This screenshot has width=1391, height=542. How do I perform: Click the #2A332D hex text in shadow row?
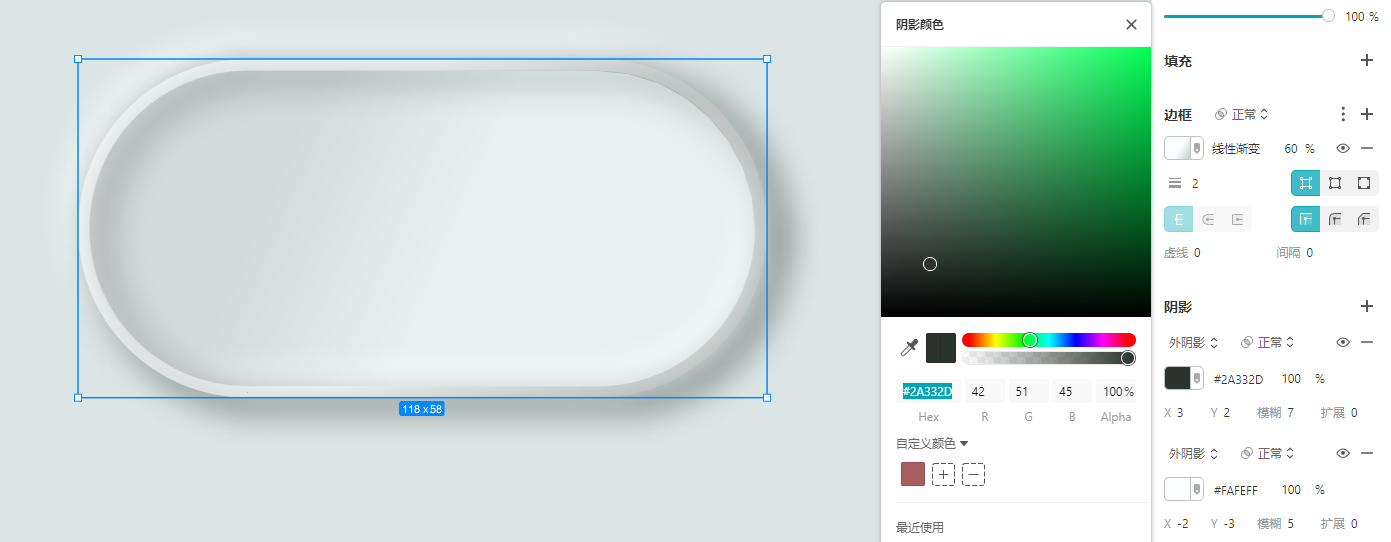point(1238,379)
